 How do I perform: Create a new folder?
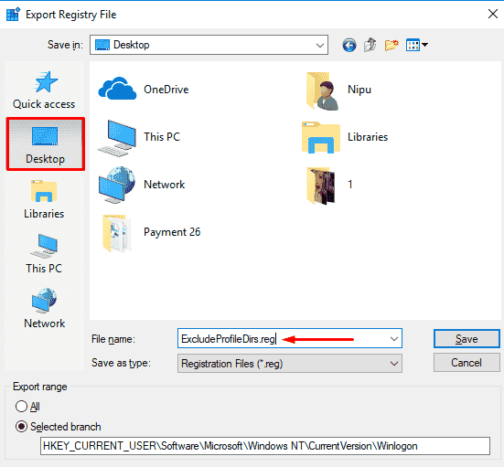392,45
